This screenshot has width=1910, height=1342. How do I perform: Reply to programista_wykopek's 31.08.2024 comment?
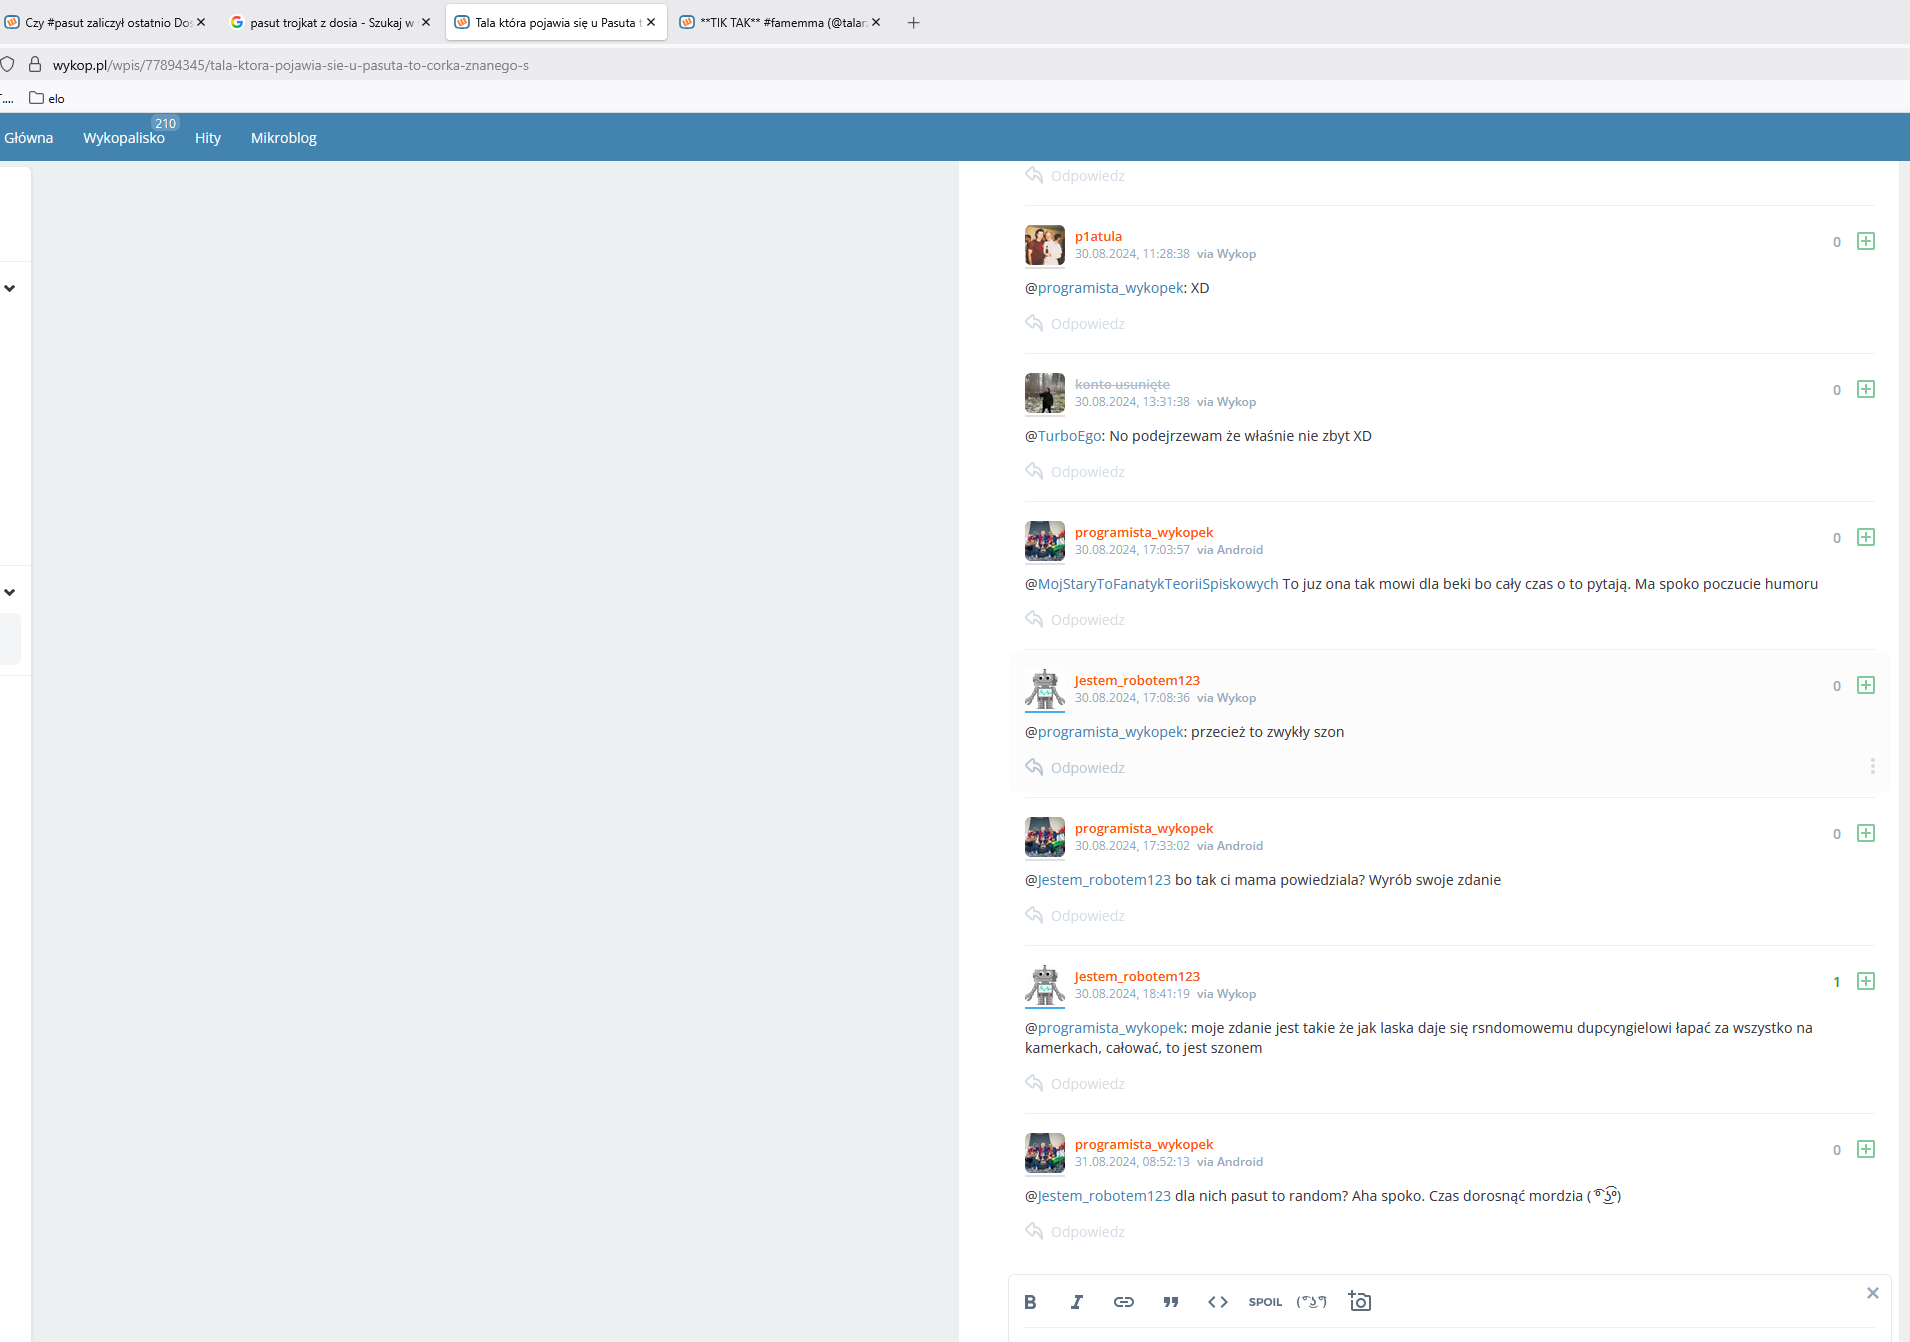1075,1231
